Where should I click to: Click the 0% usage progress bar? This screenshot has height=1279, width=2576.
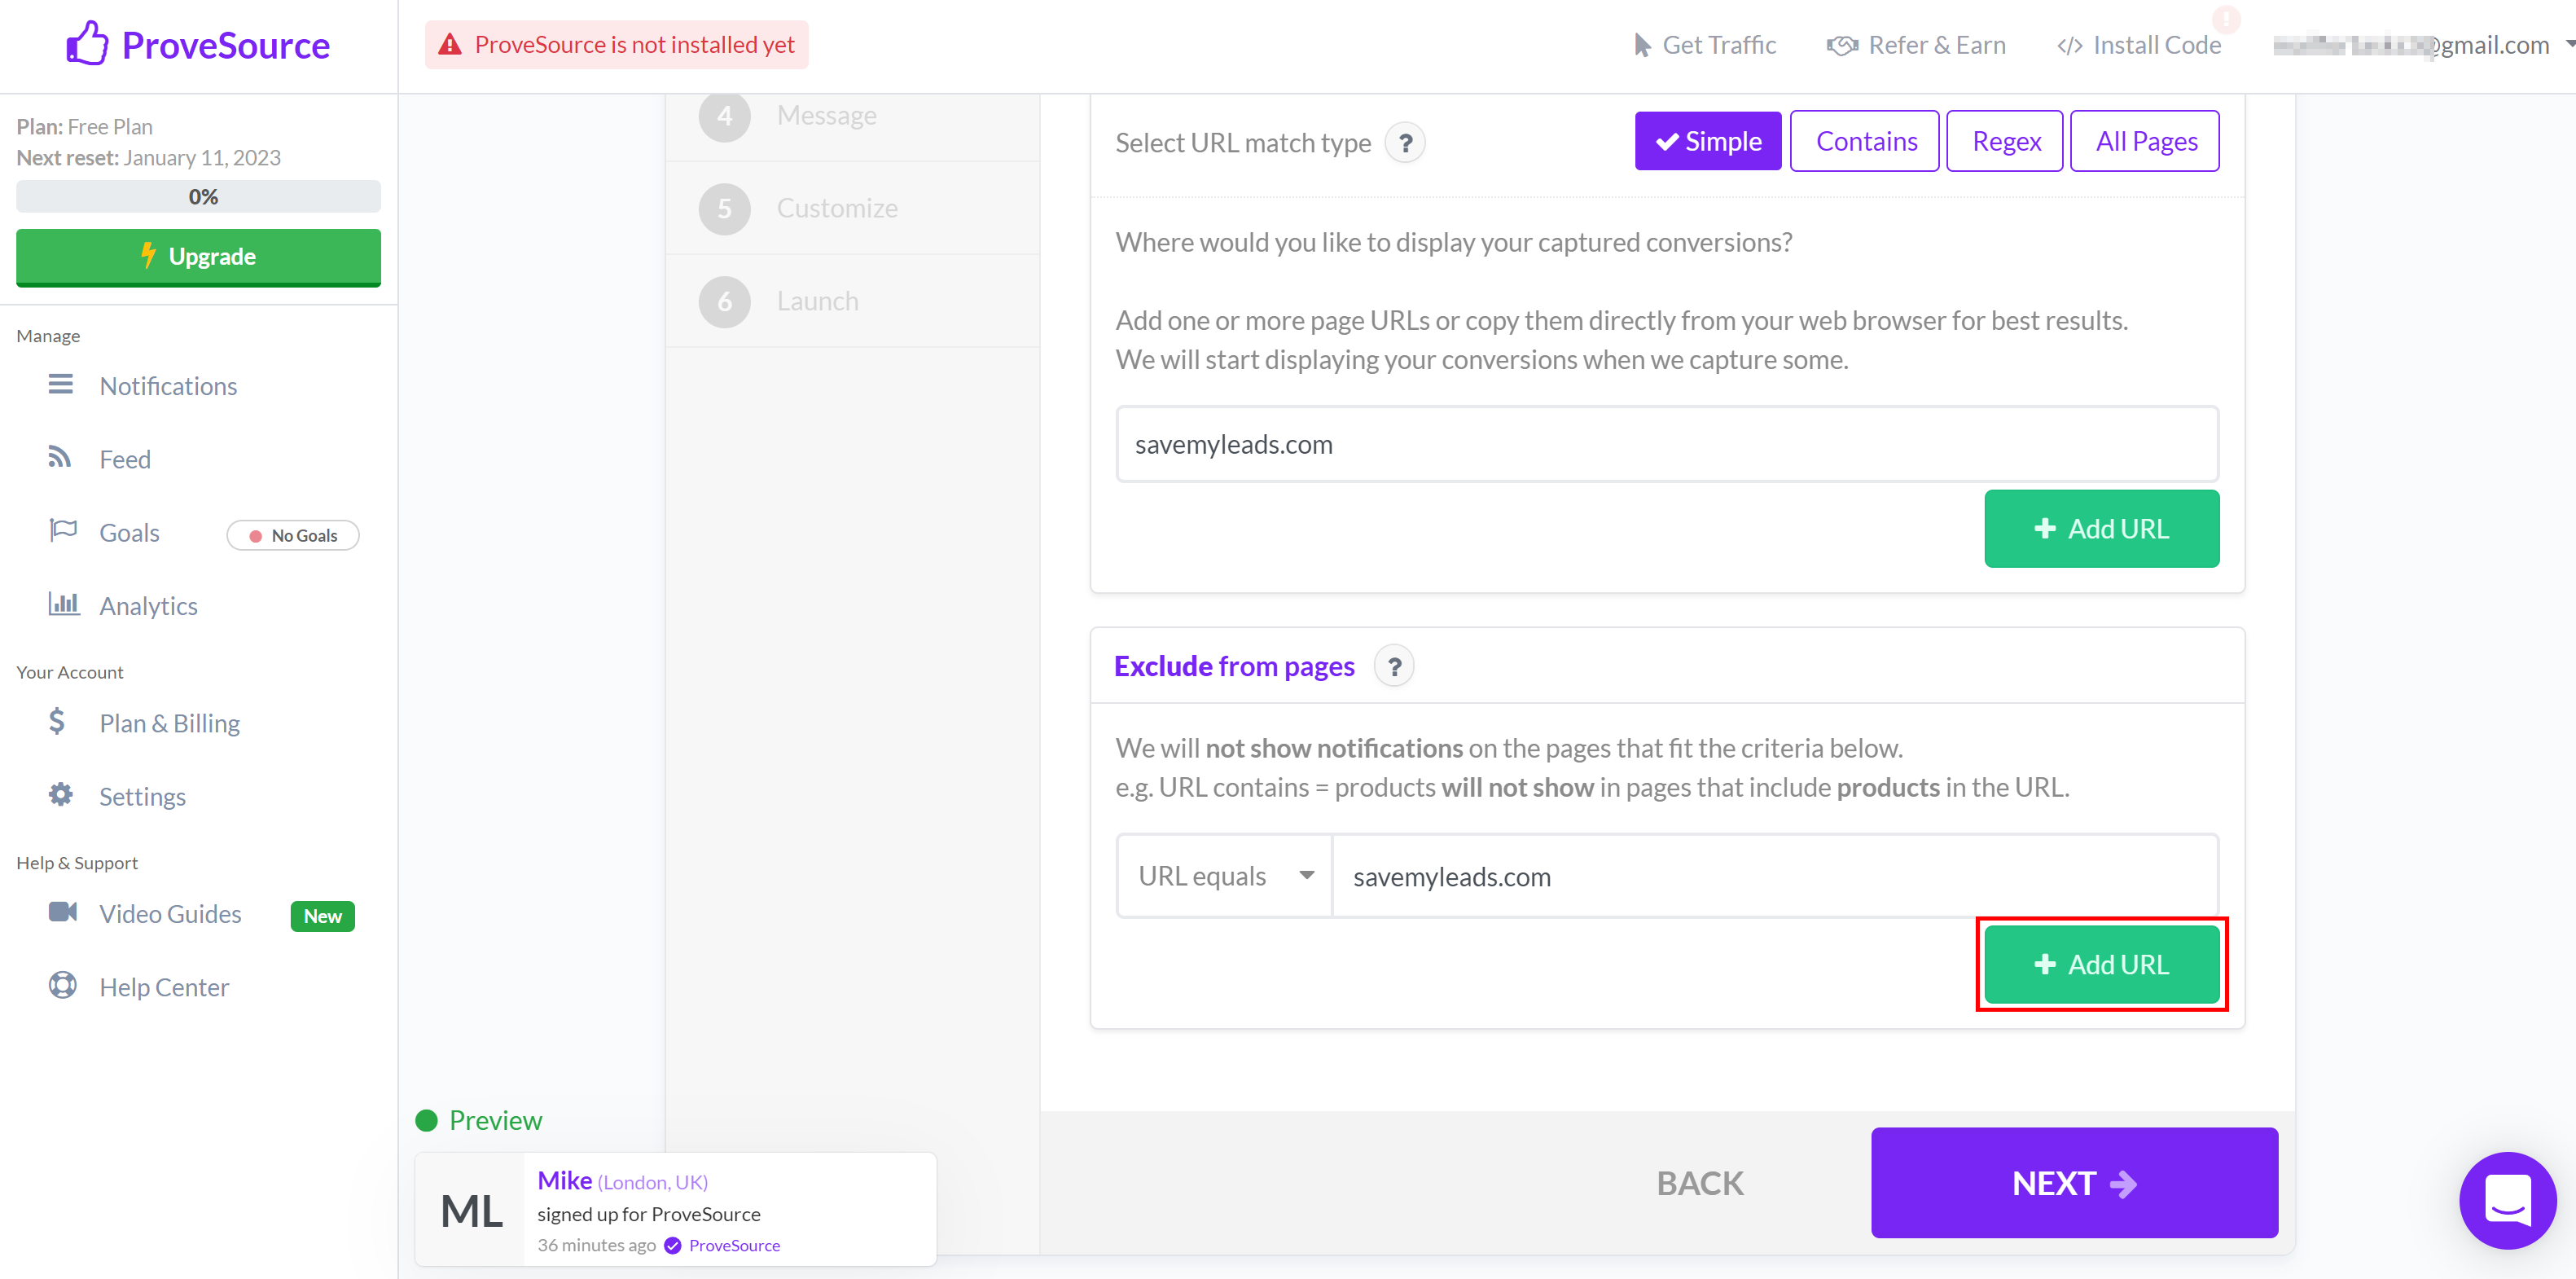coord(198,196)
